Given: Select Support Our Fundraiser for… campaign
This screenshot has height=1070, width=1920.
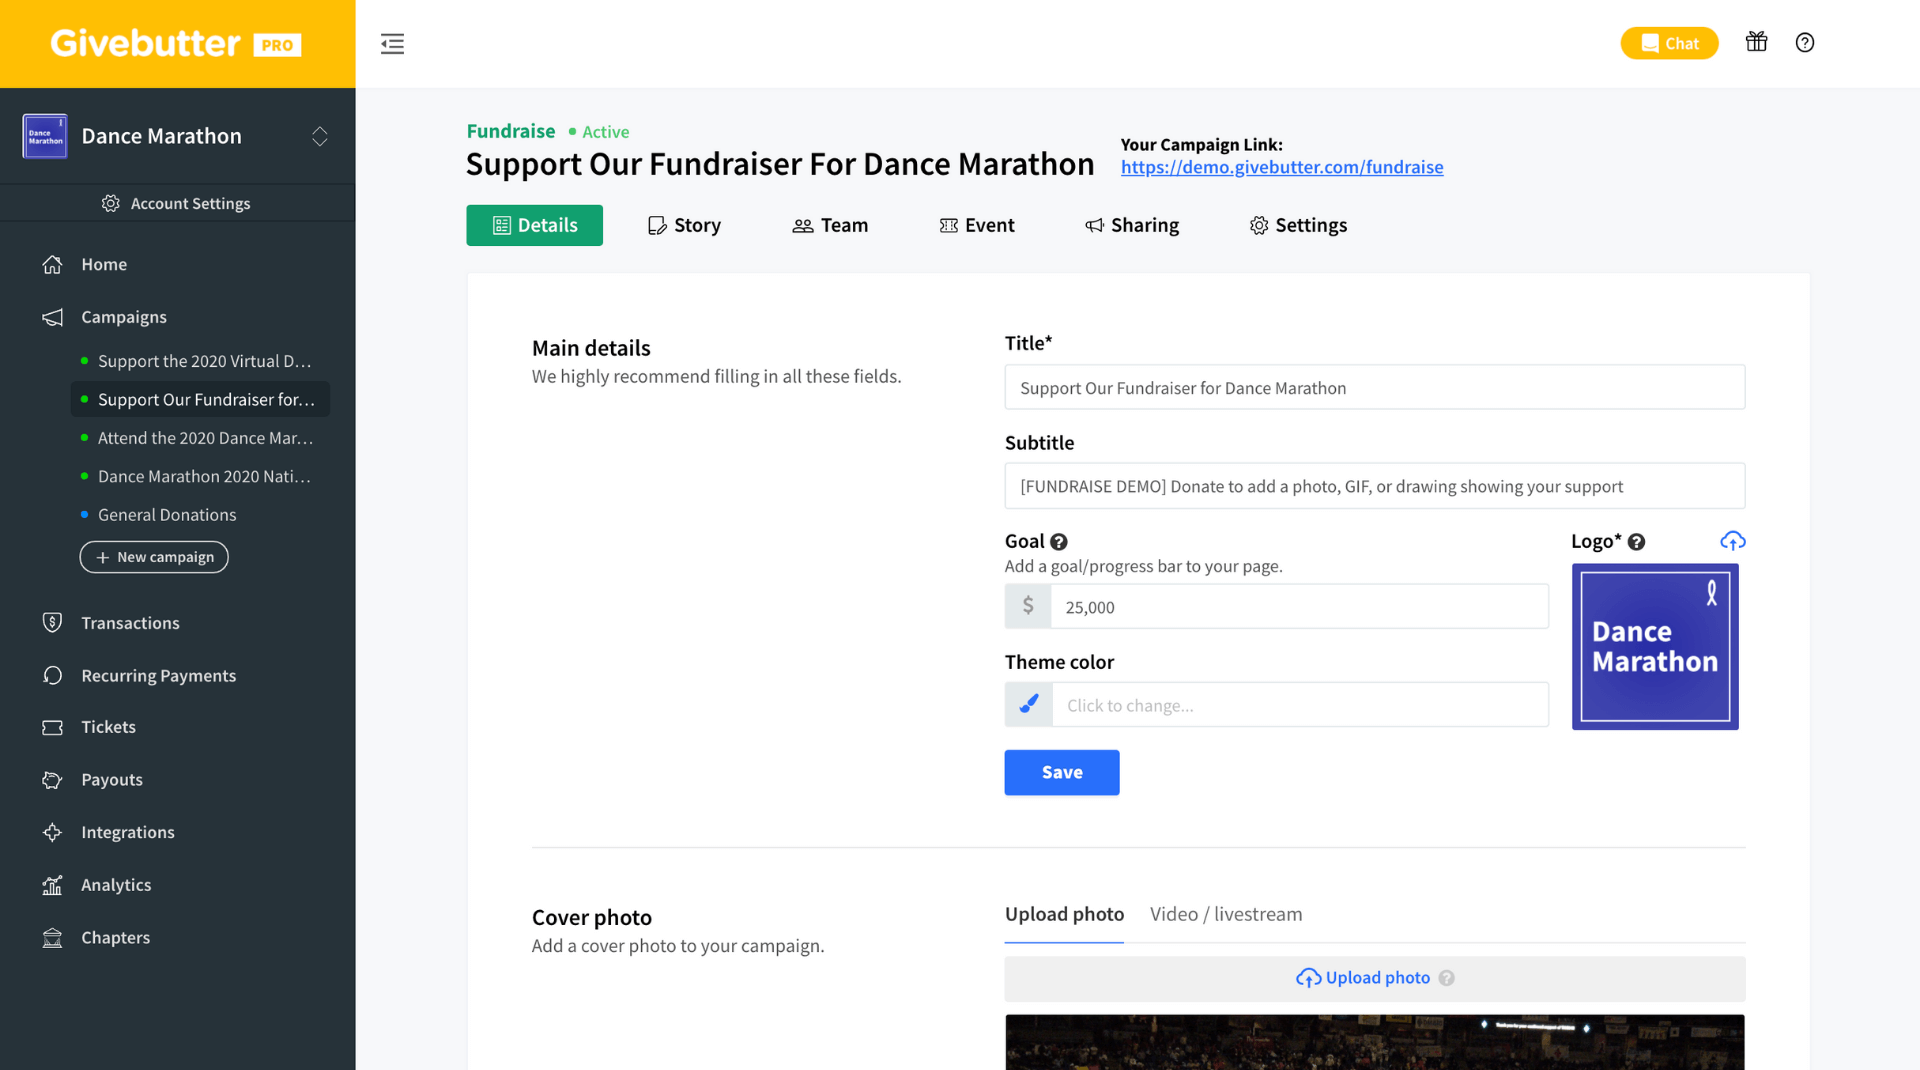Looking at the screenshot, I should pyautogui.click(x=200, y=399).
